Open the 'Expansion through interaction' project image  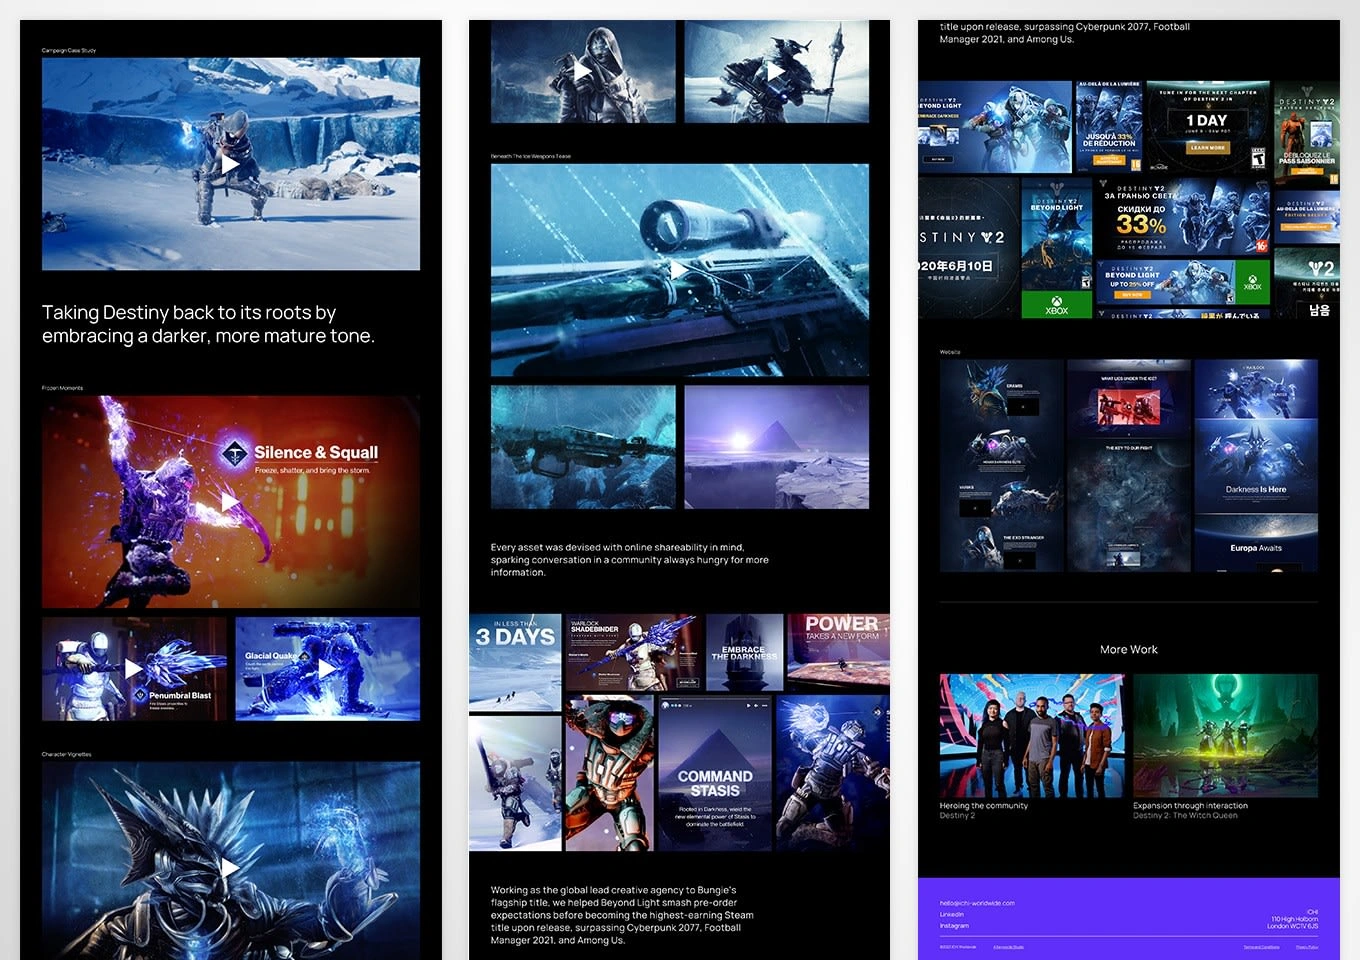pos(1225,735)
